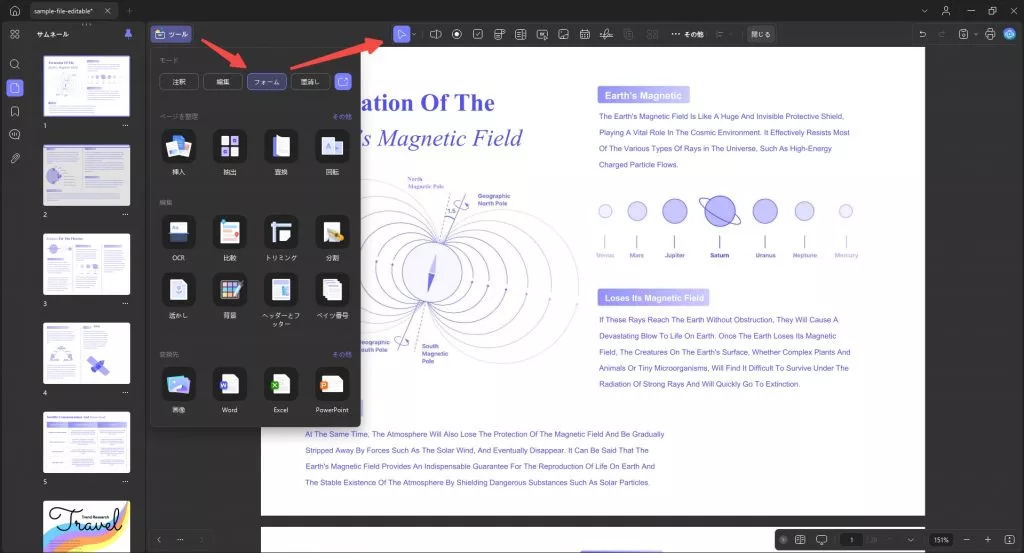
Task: Click the 閉じる close form mode button
Action: (761, 34)
